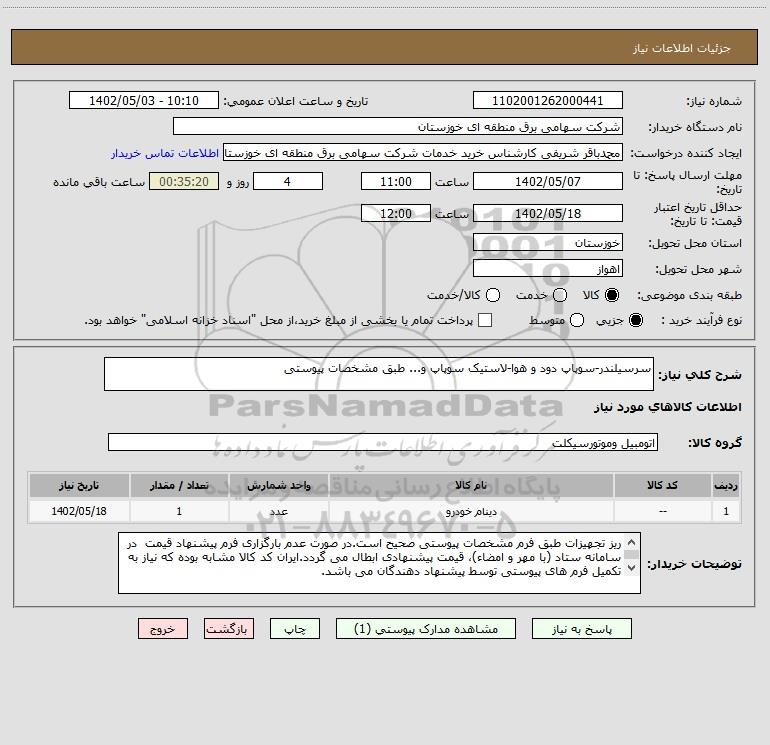Image resolution: width=770 pixels, height=745 pixels.
Task: Select the کالا/خدمت radio button
Action: 493,295
